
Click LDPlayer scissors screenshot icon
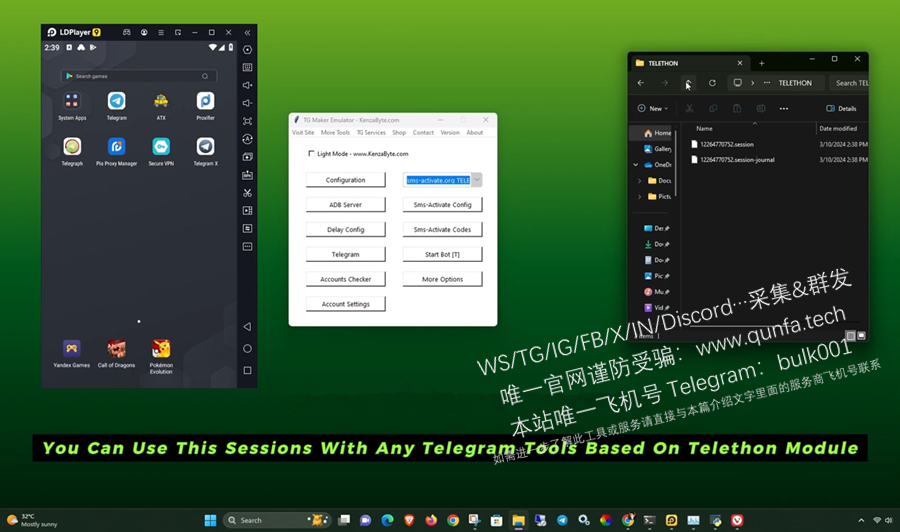point(247,193)
